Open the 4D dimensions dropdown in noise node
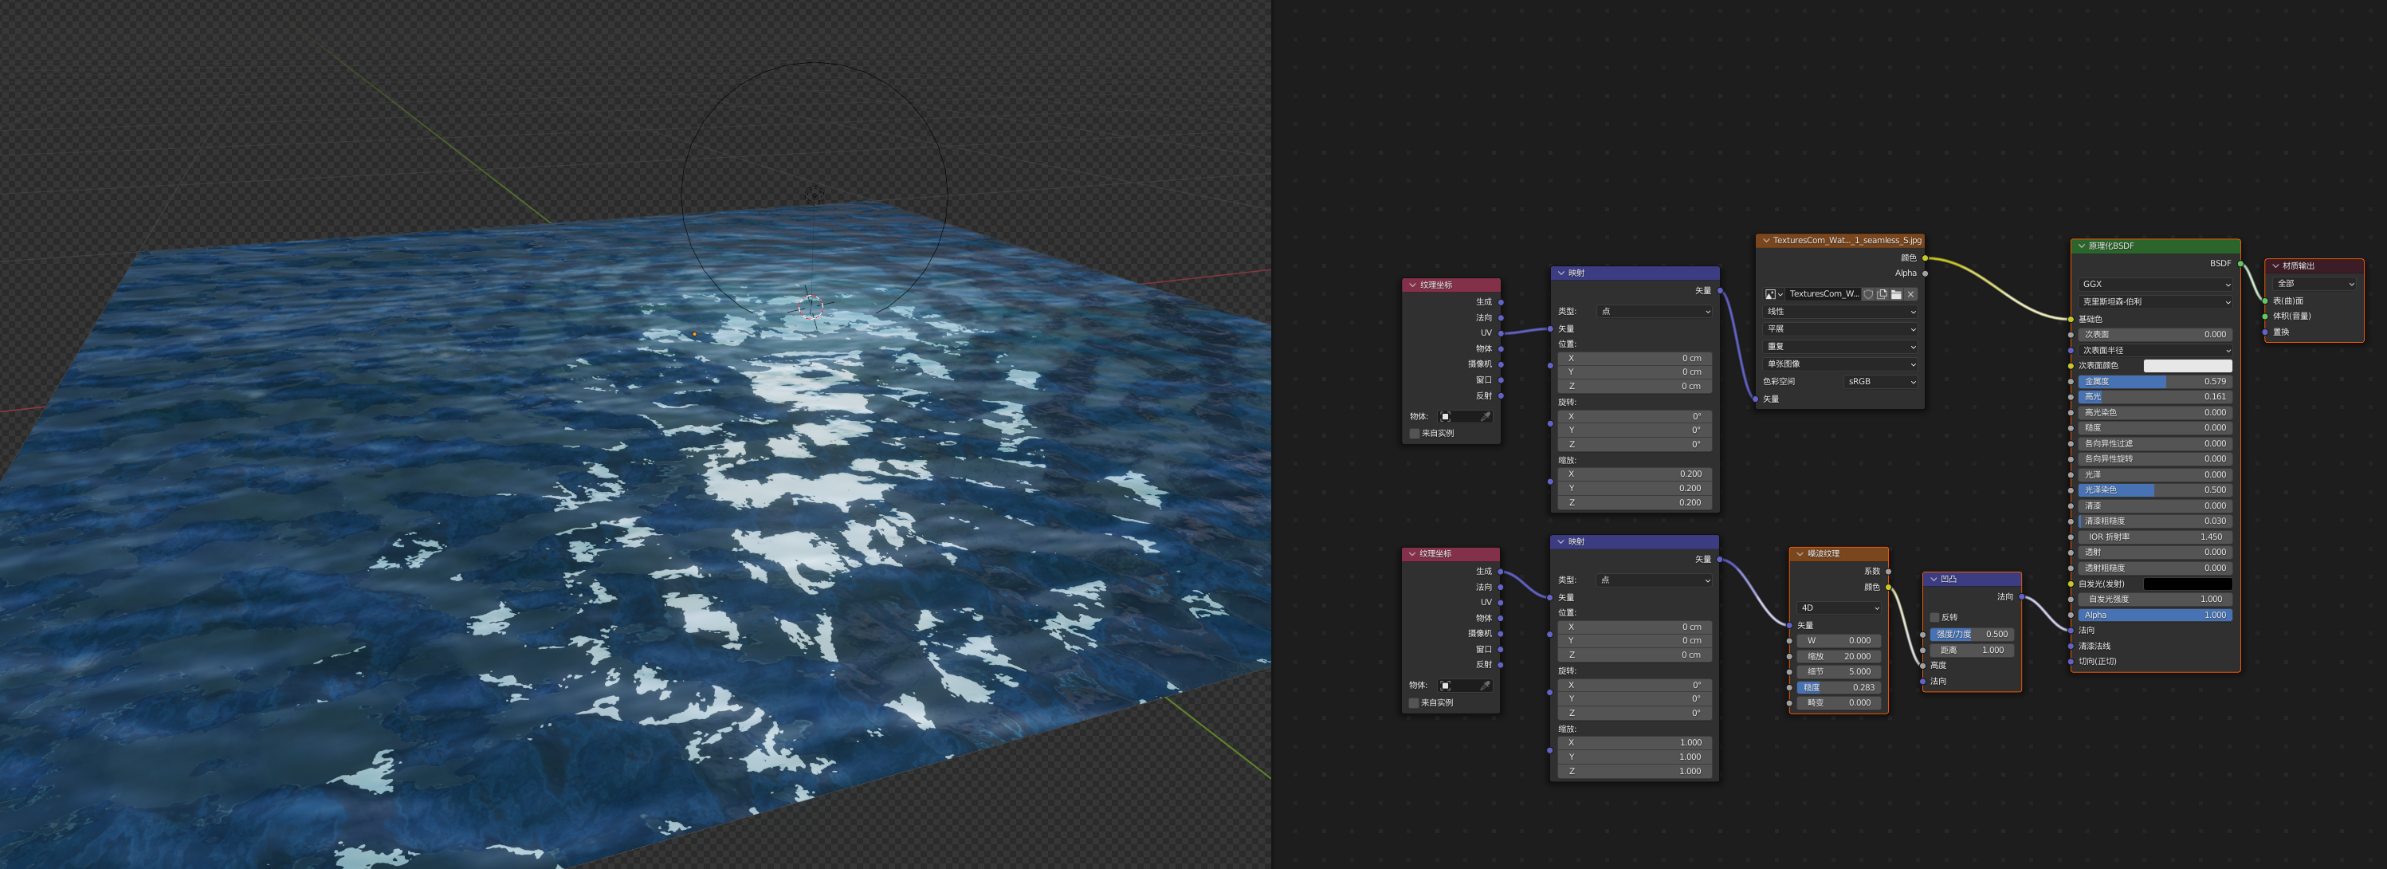The image size is (2387, 869). pos(1839,608)
